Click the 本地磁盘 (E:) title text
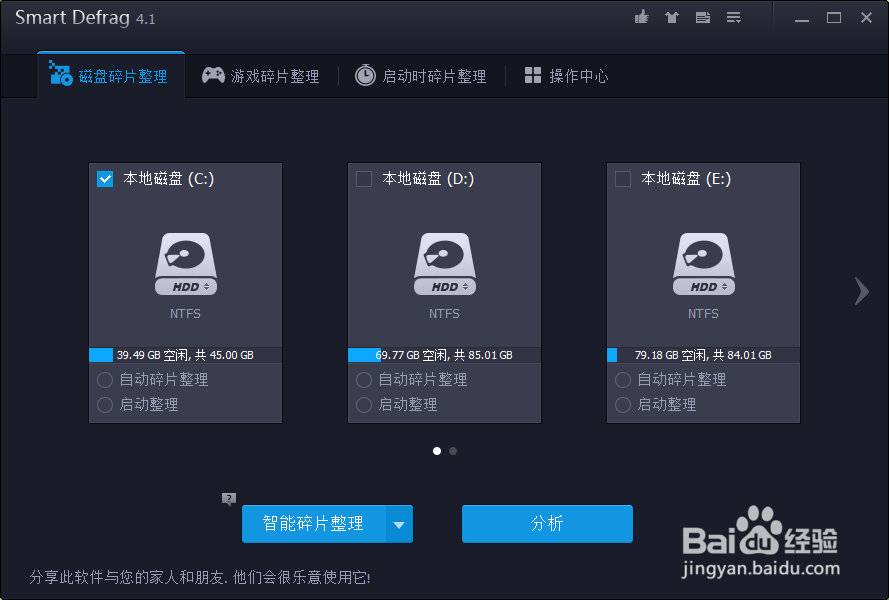 686,179
